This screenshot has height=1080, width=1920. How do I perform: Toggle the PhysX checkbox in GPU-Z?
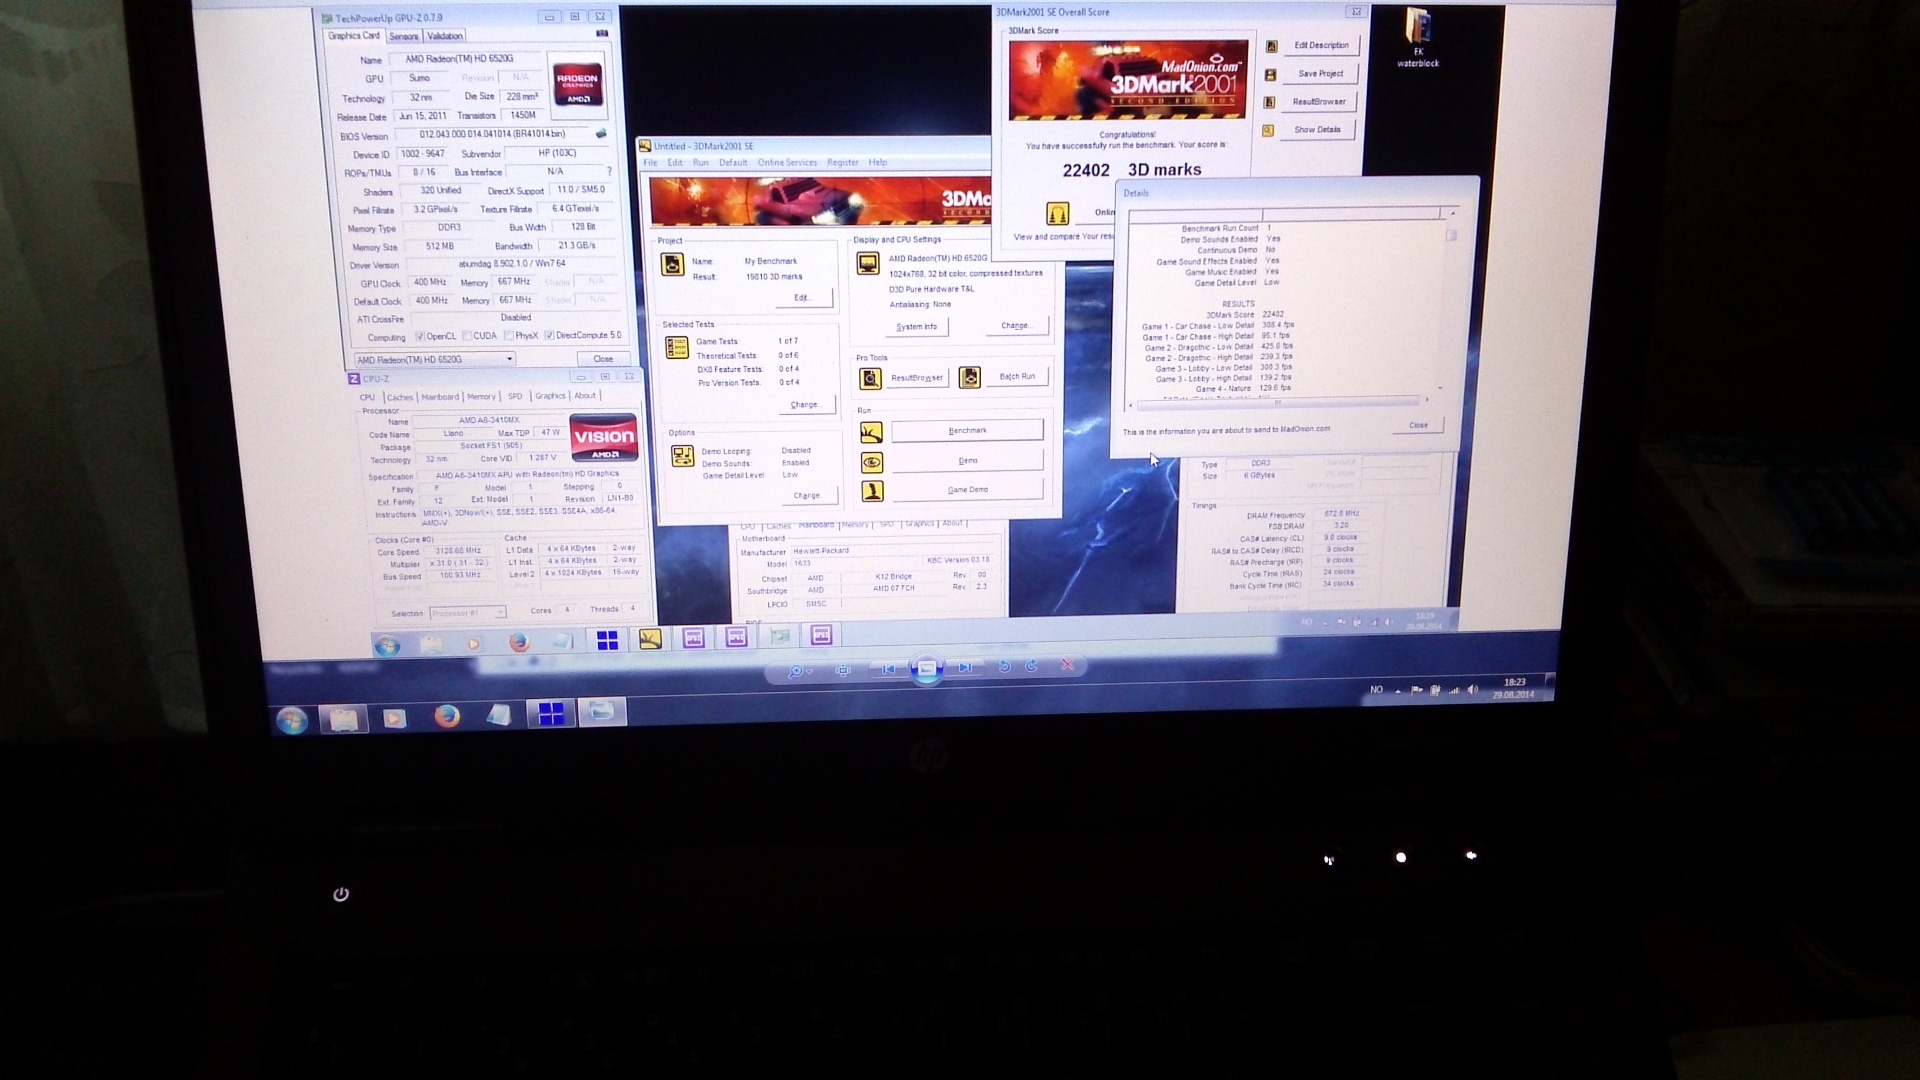(x=509, y=336)
